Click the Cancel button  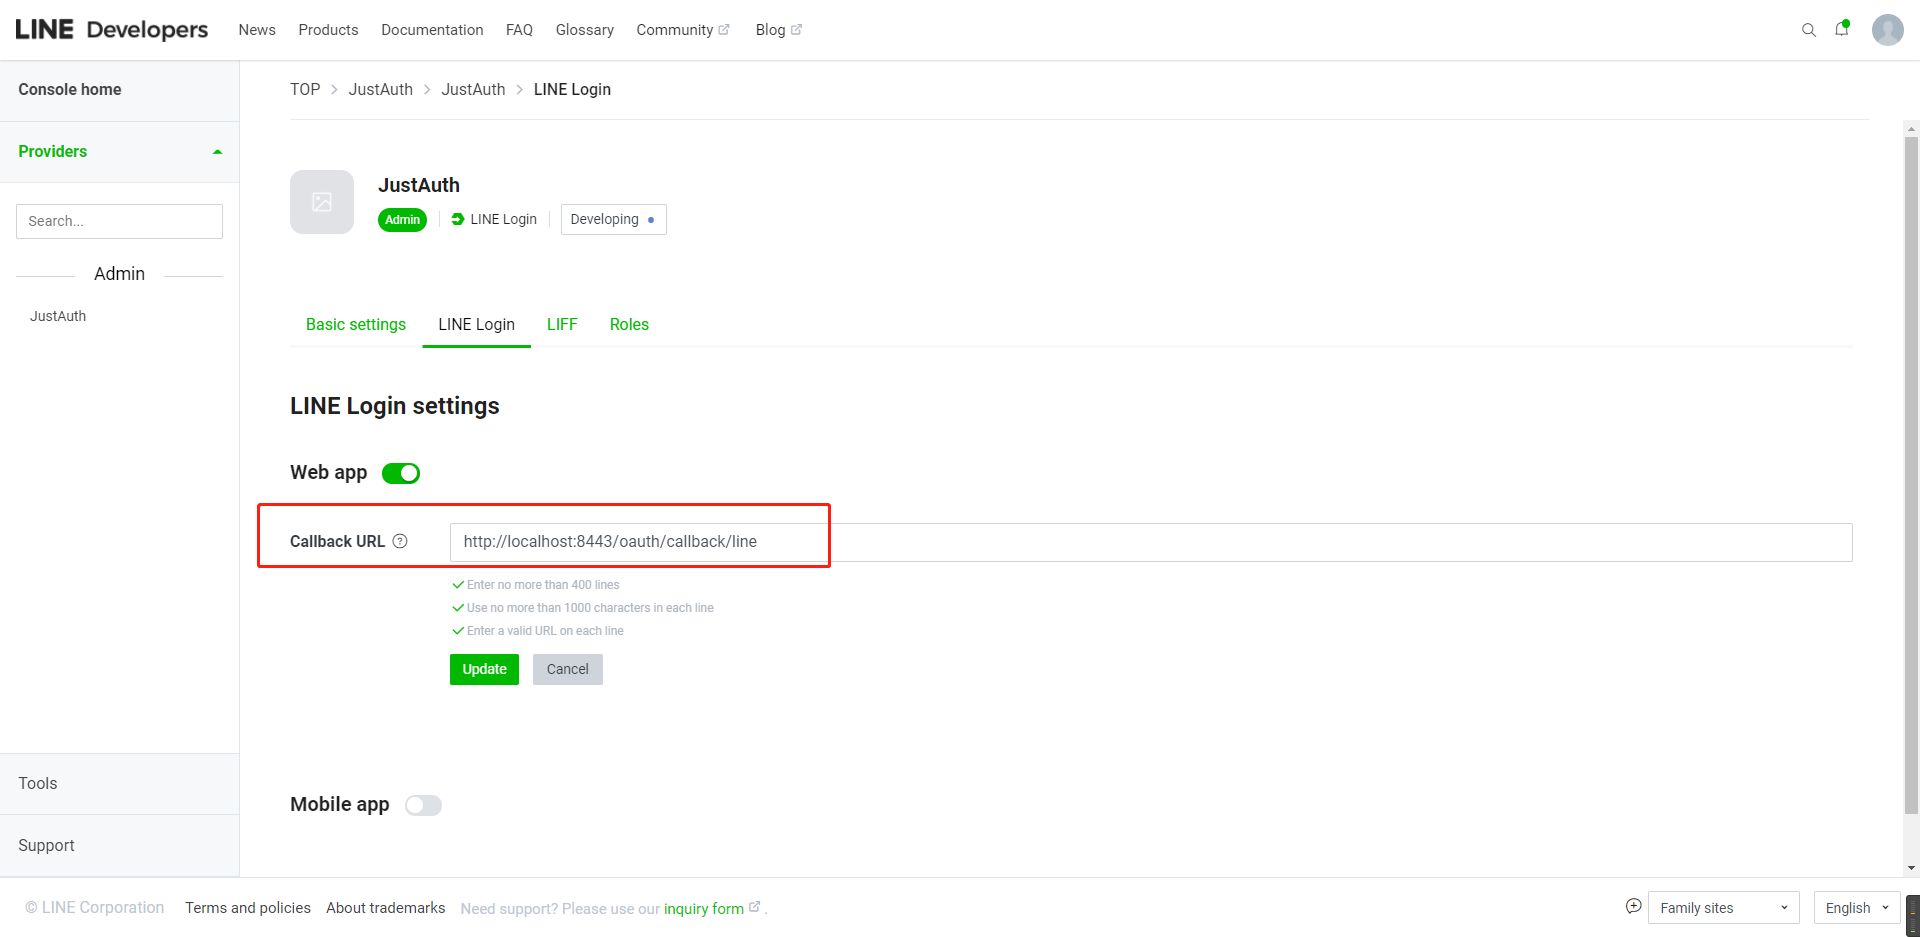[x=568, y=669]
